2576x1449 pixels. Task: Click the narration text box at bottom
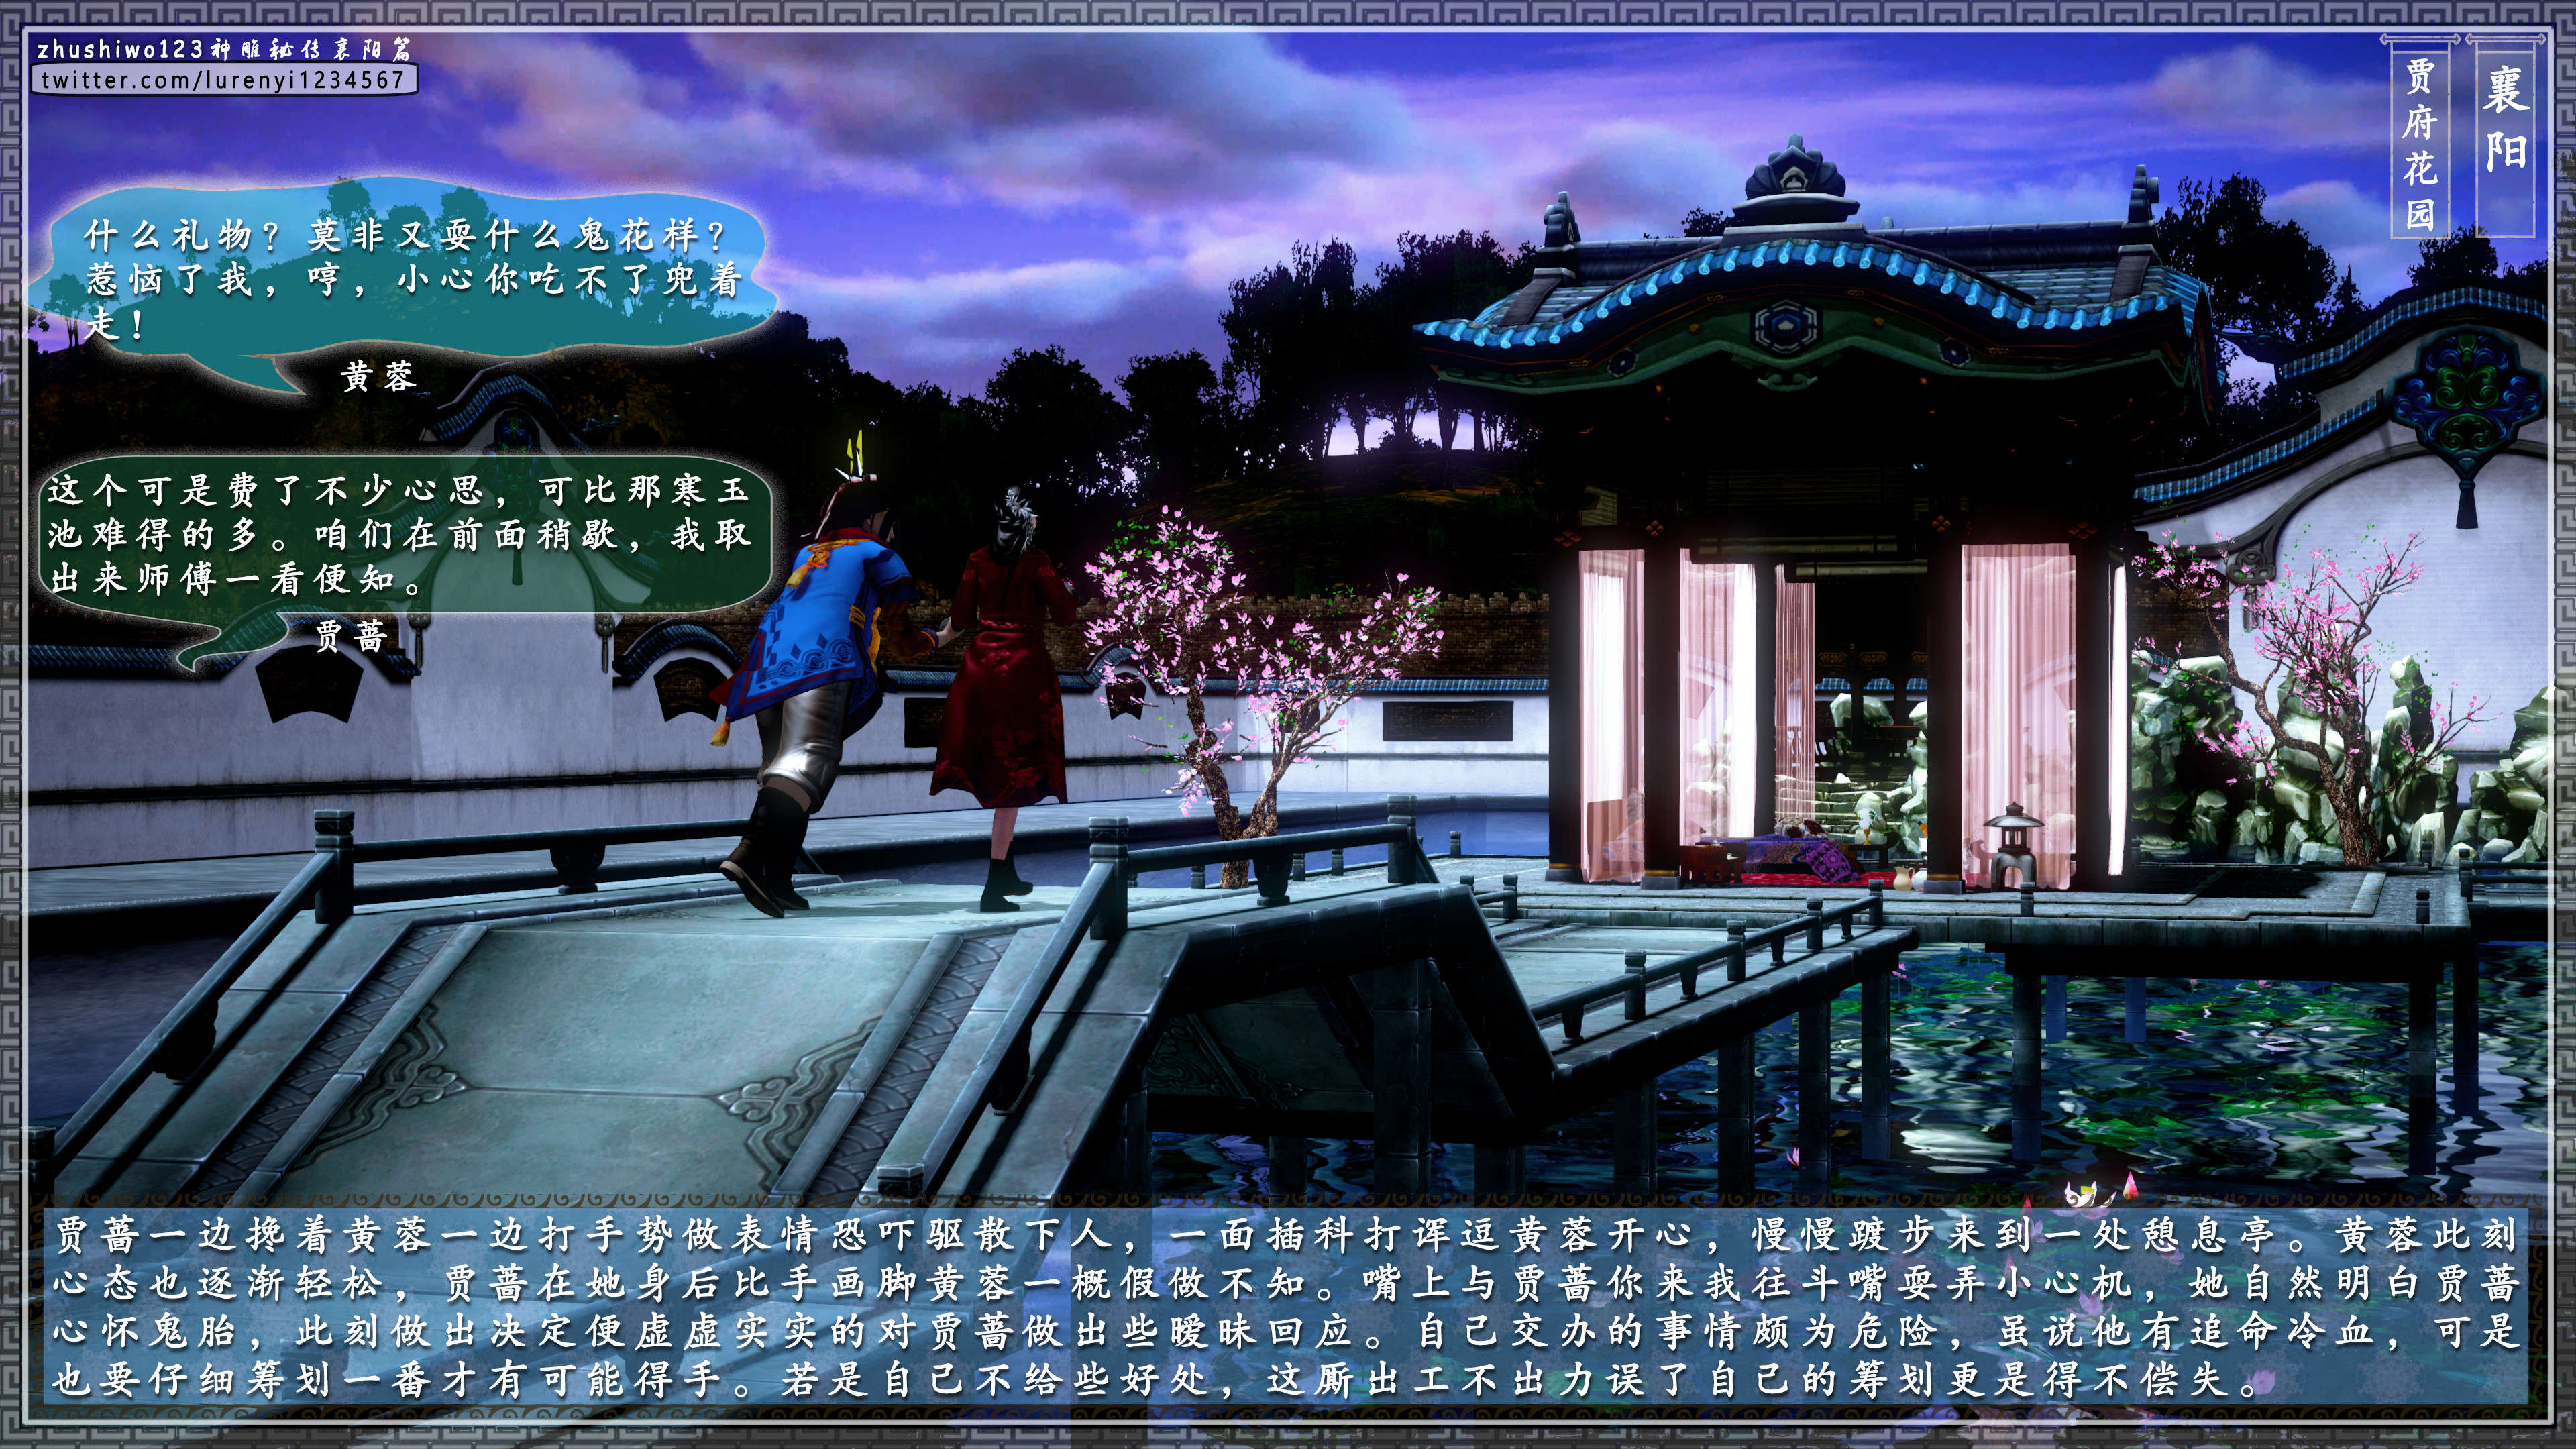[x=1286, y=1306]
